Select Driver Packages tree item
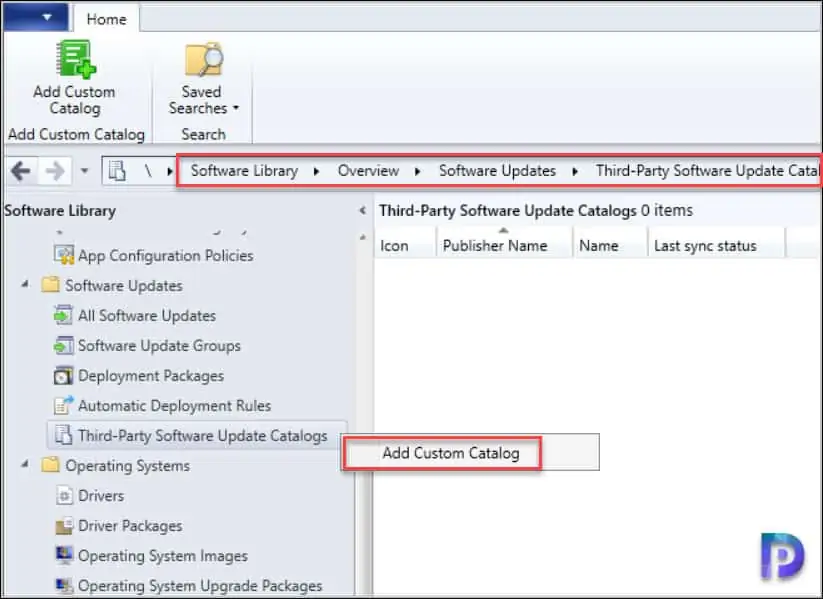Screen dimensions: 823x599 130,526
